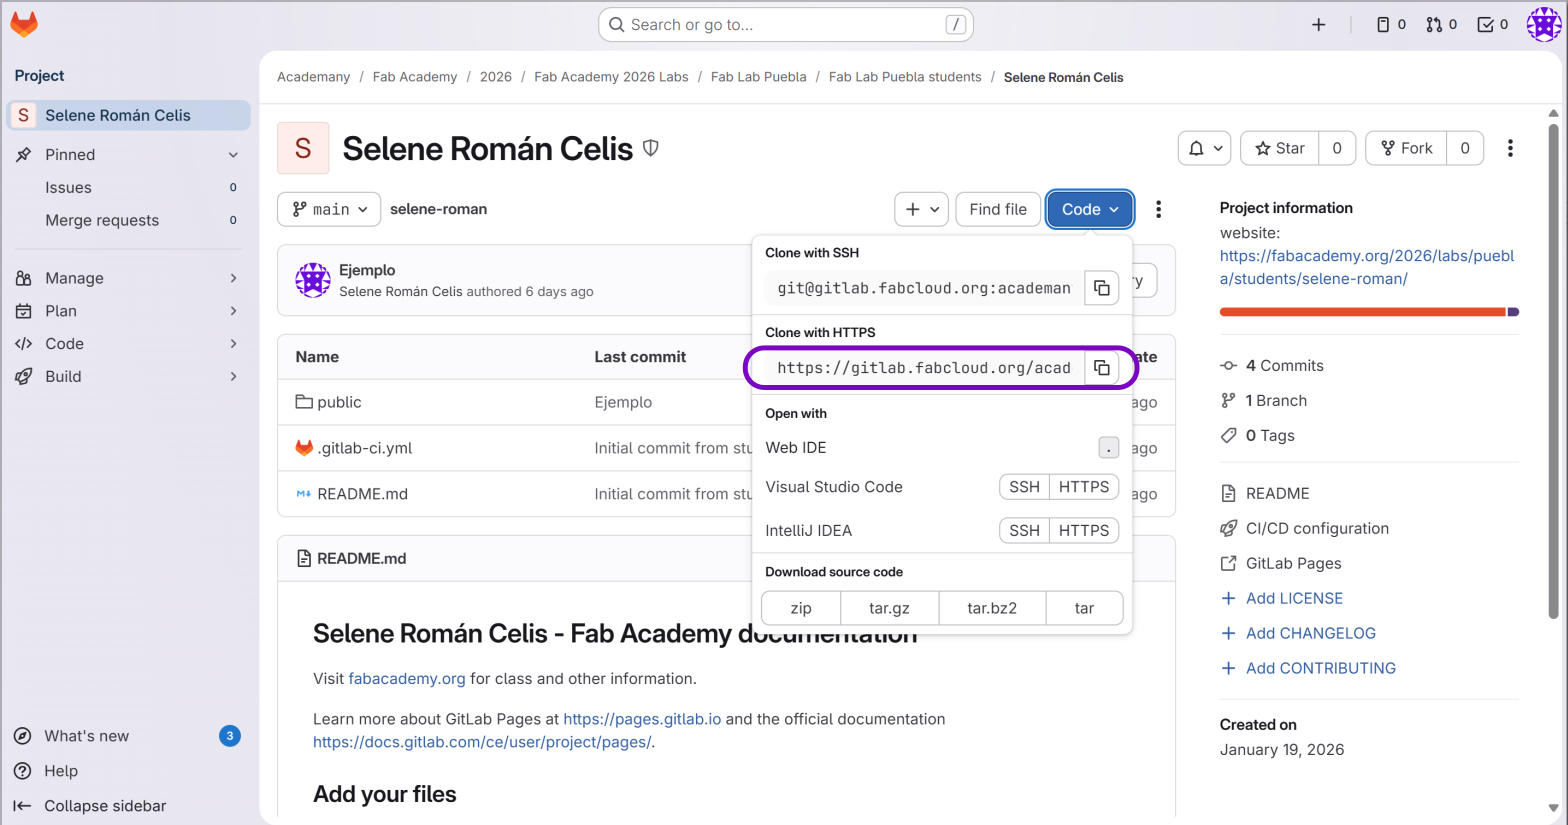Click the Search or go to field
Screen dimensions: 1568x825
point(785,25)
